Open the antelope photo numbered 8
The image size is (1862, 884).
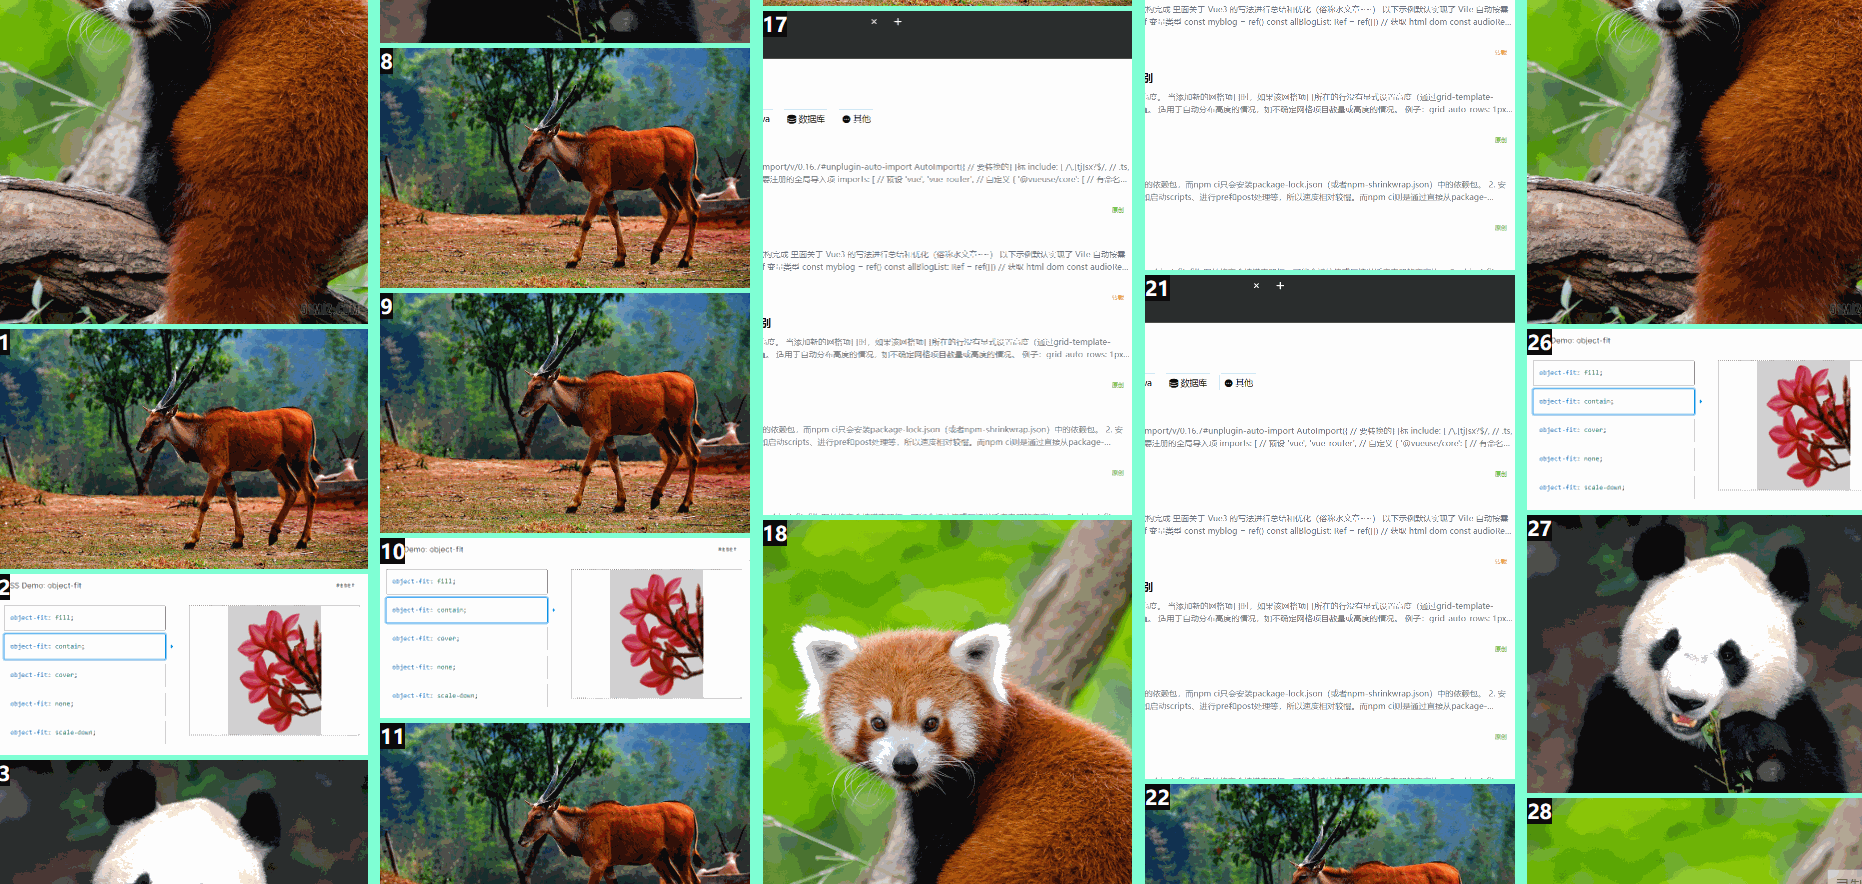tap(565, 167)
